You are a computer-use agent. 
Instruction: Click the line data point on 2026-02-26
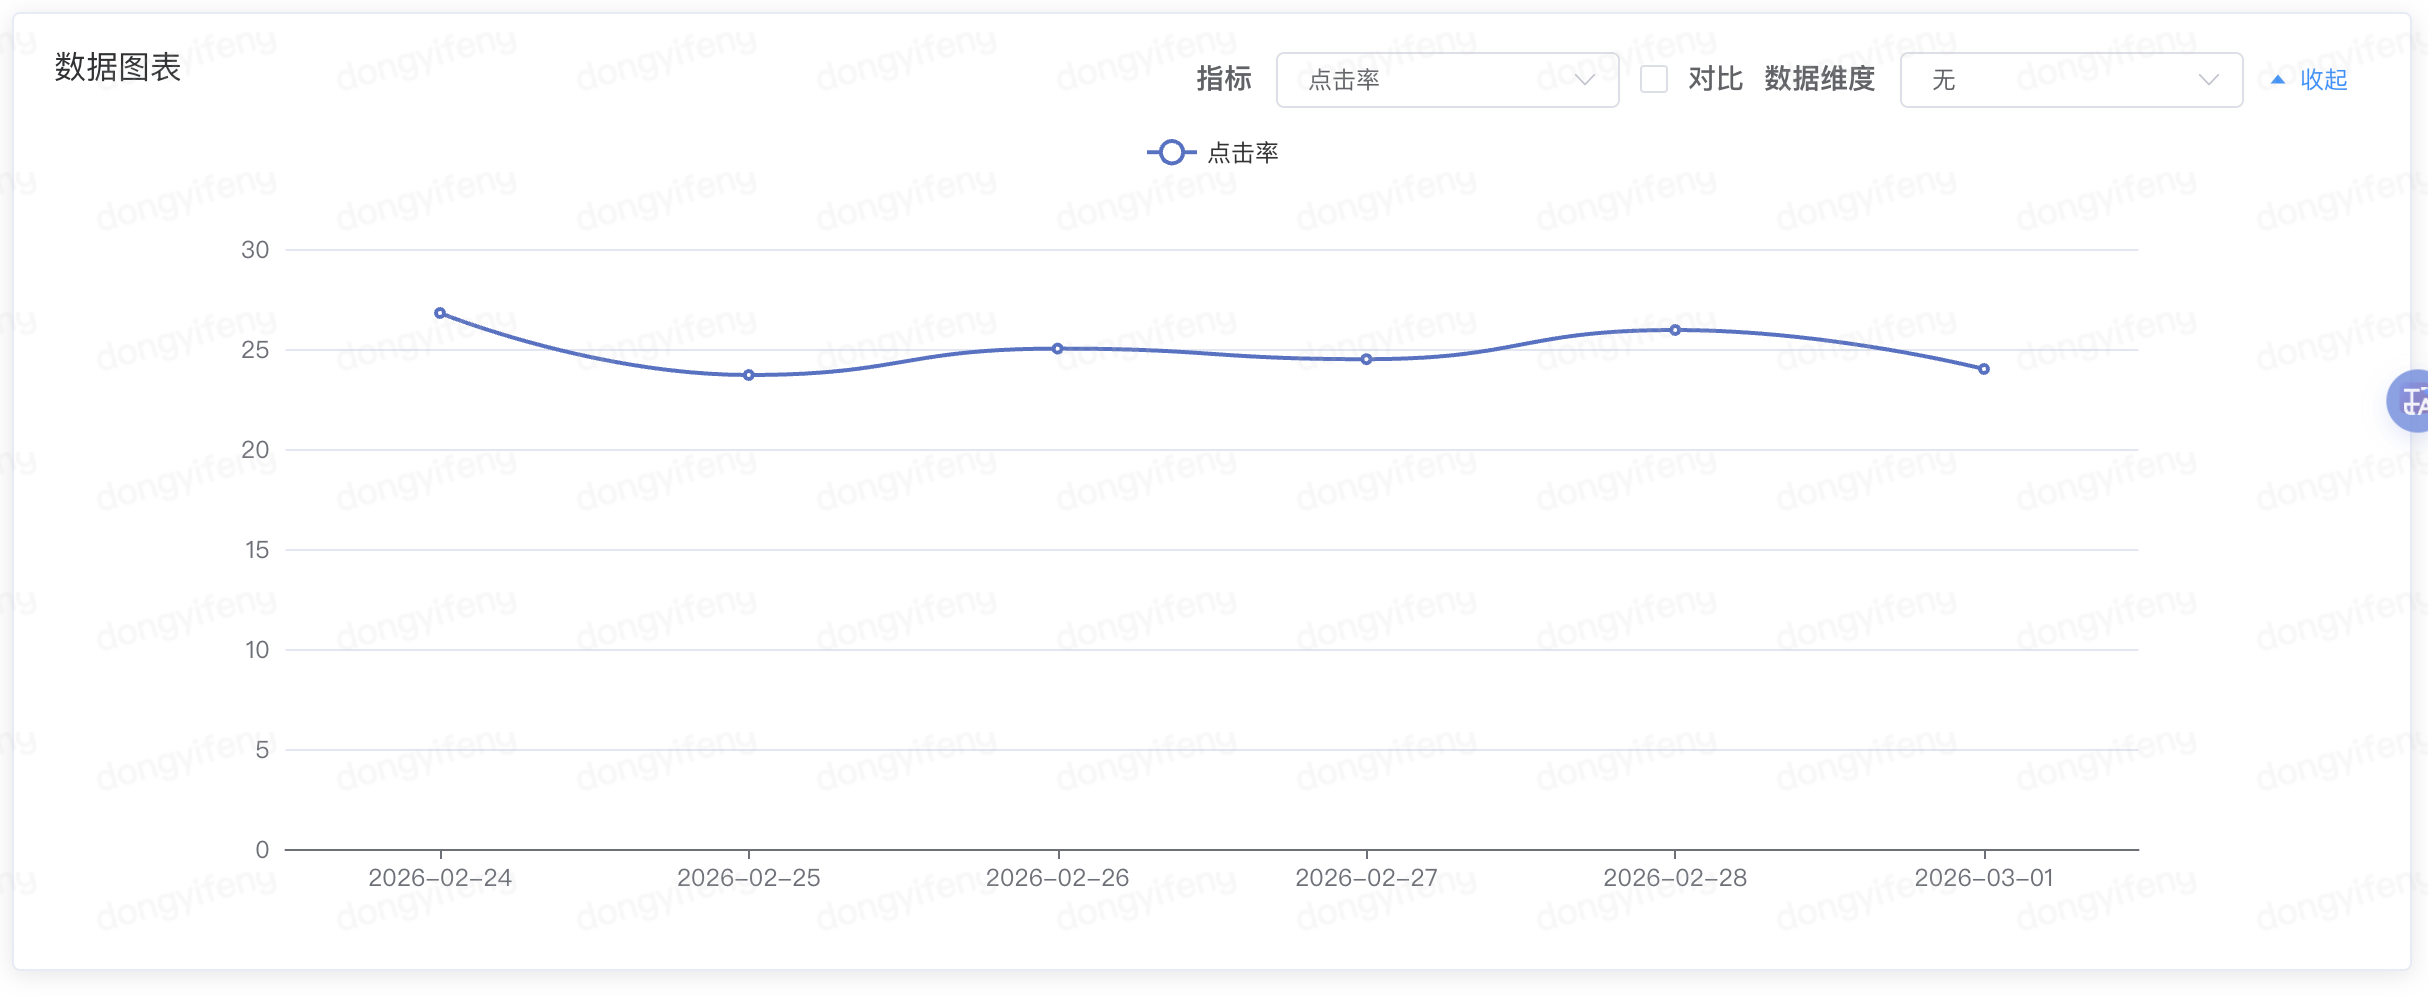point(1058,349)
